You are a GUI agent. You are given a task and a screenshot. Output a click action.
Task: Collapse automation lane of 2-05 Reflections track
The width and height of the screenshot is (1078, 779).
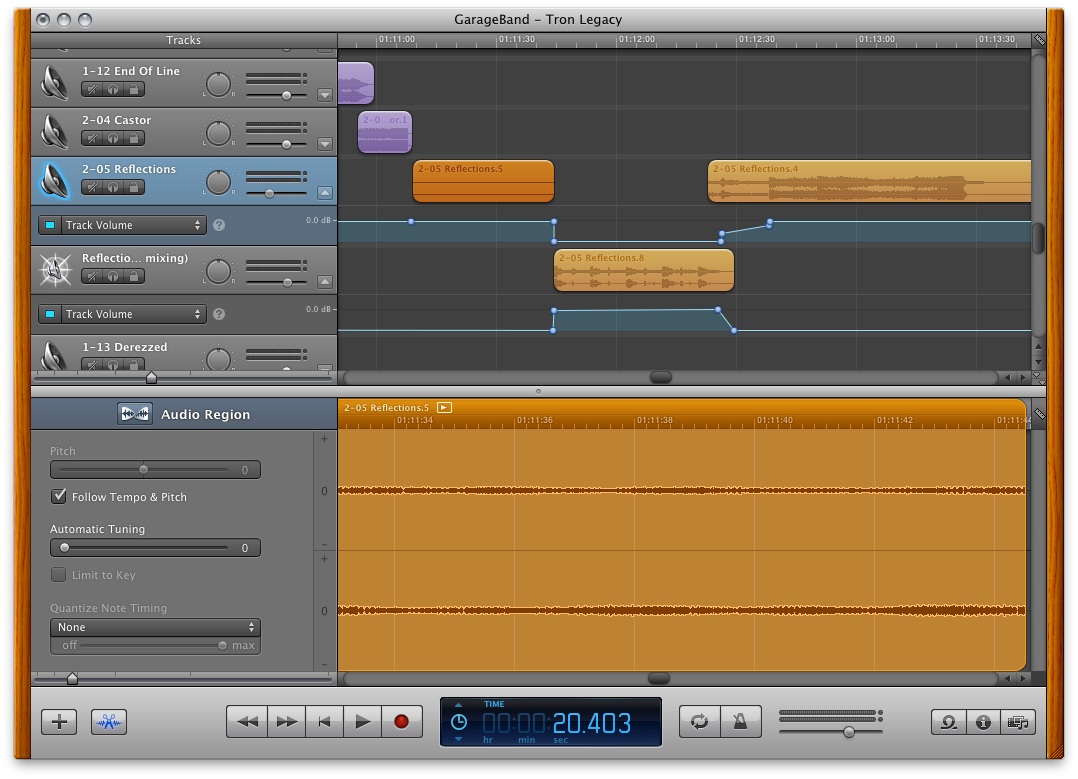tap(325, 193)
